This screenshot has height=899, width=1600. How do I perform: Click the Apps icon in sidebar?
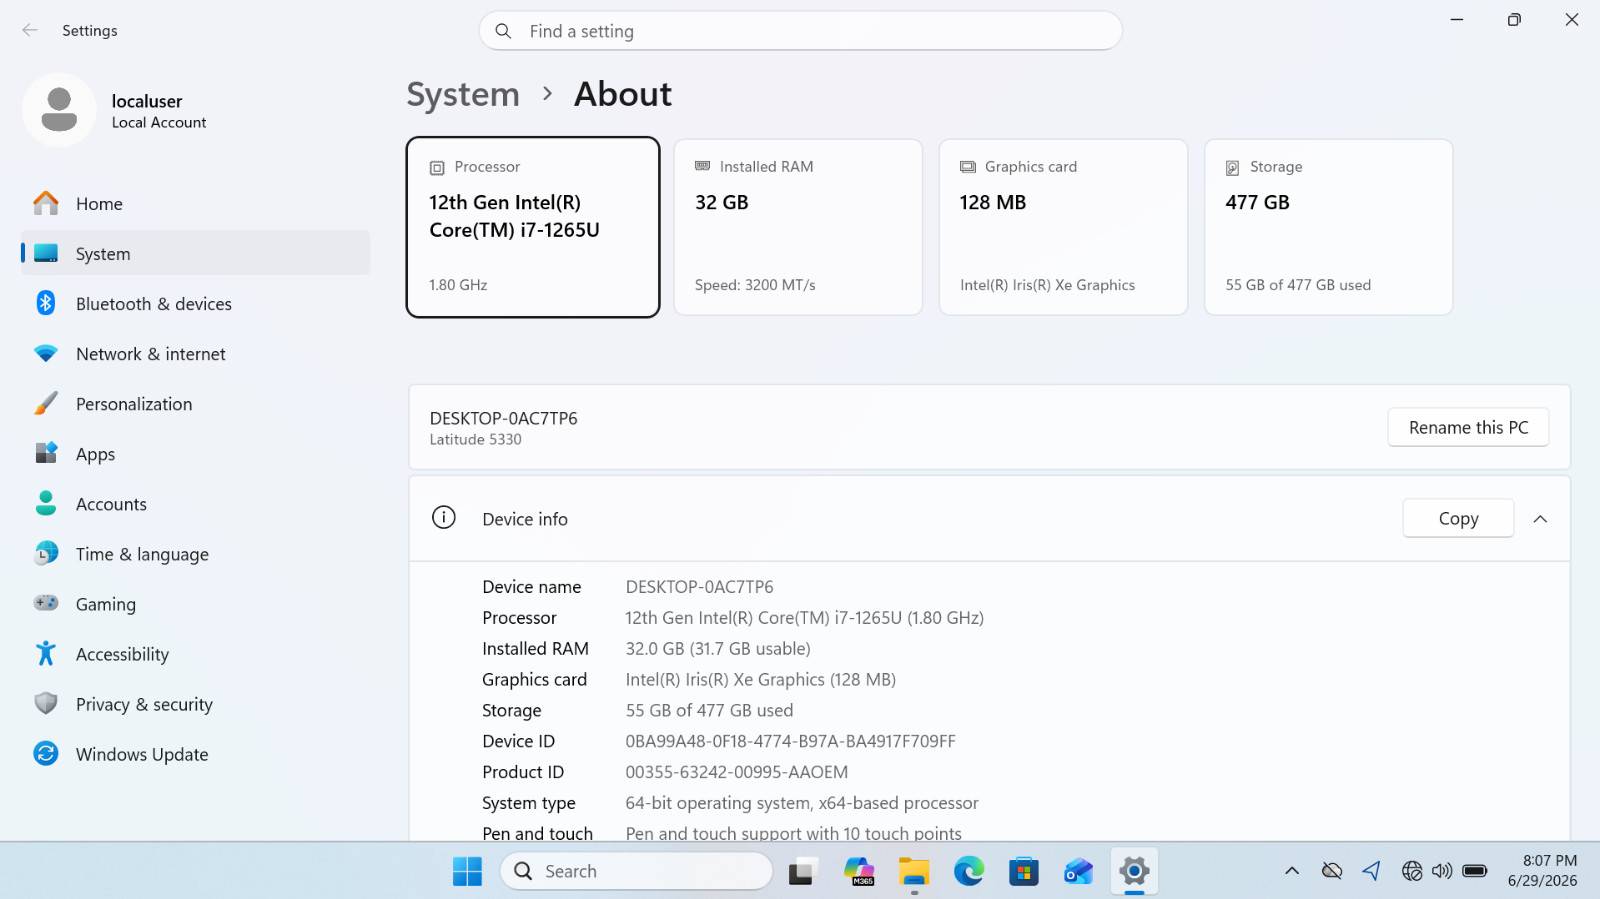coord(46,453)
